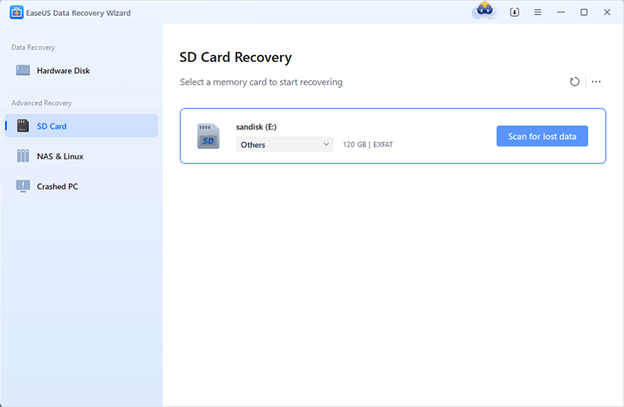
Task: Click the 120 GB | EXFAT label
Action: click(x=368, y=144)
